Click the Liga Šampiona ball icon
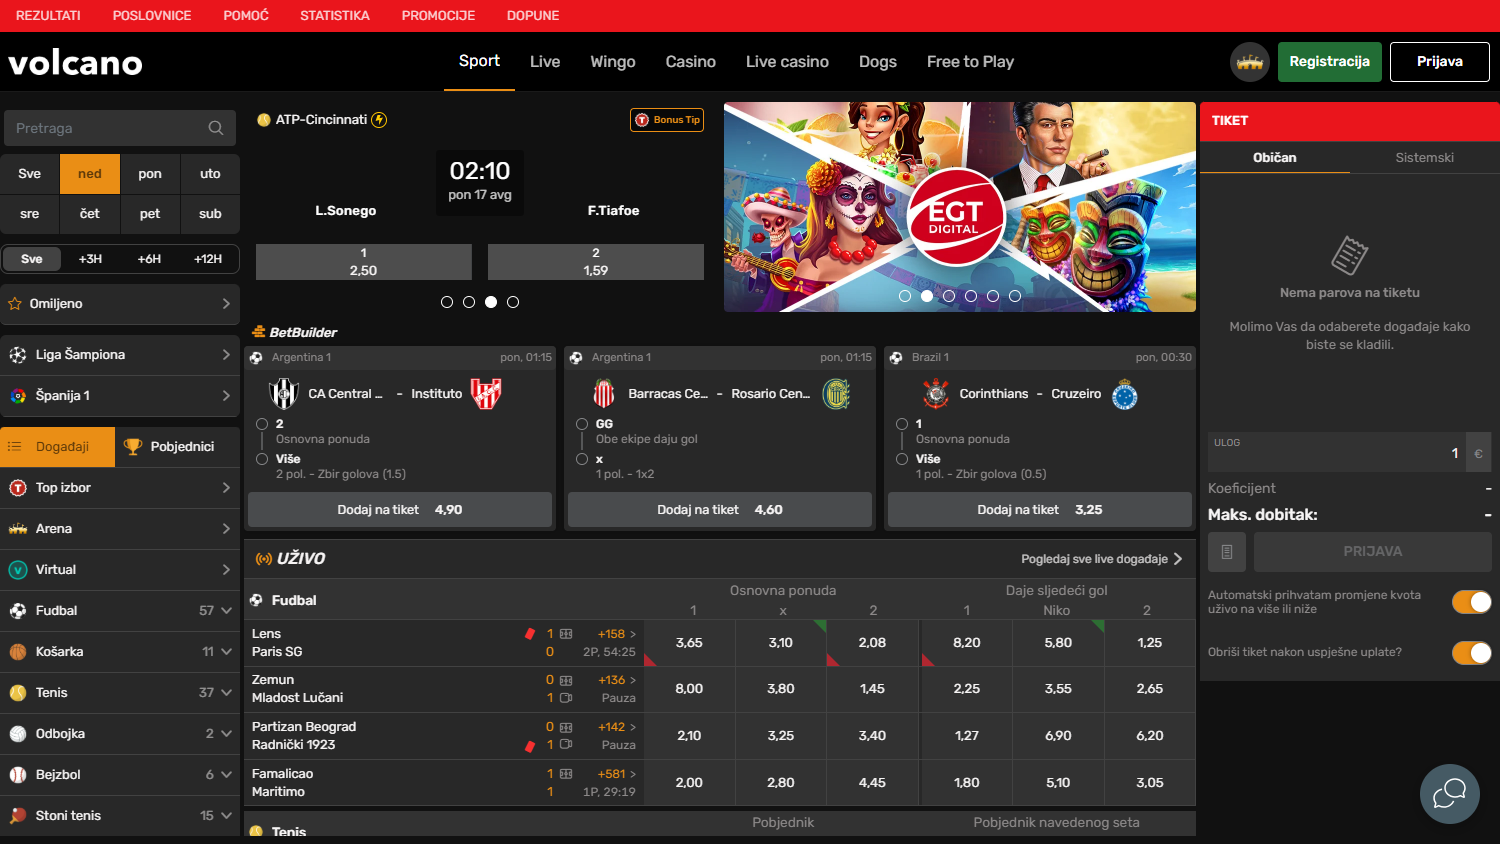The width and height of the screenshot is (1500, 844). (x=18, y=355)
